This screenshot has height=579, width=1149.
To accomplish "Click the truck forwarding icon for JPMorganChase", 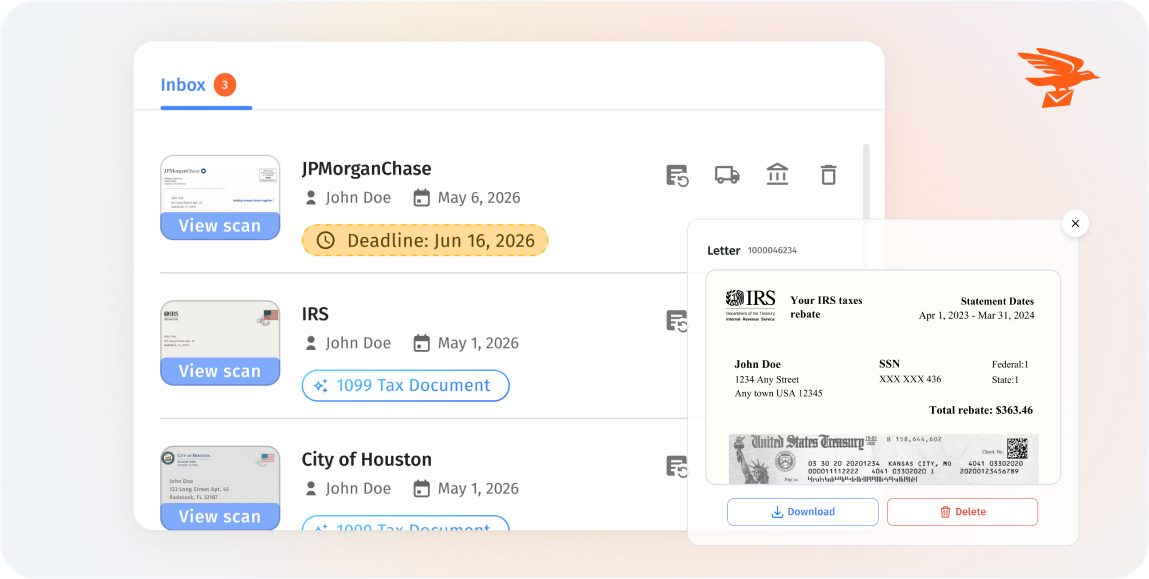I will coord(727,174).
